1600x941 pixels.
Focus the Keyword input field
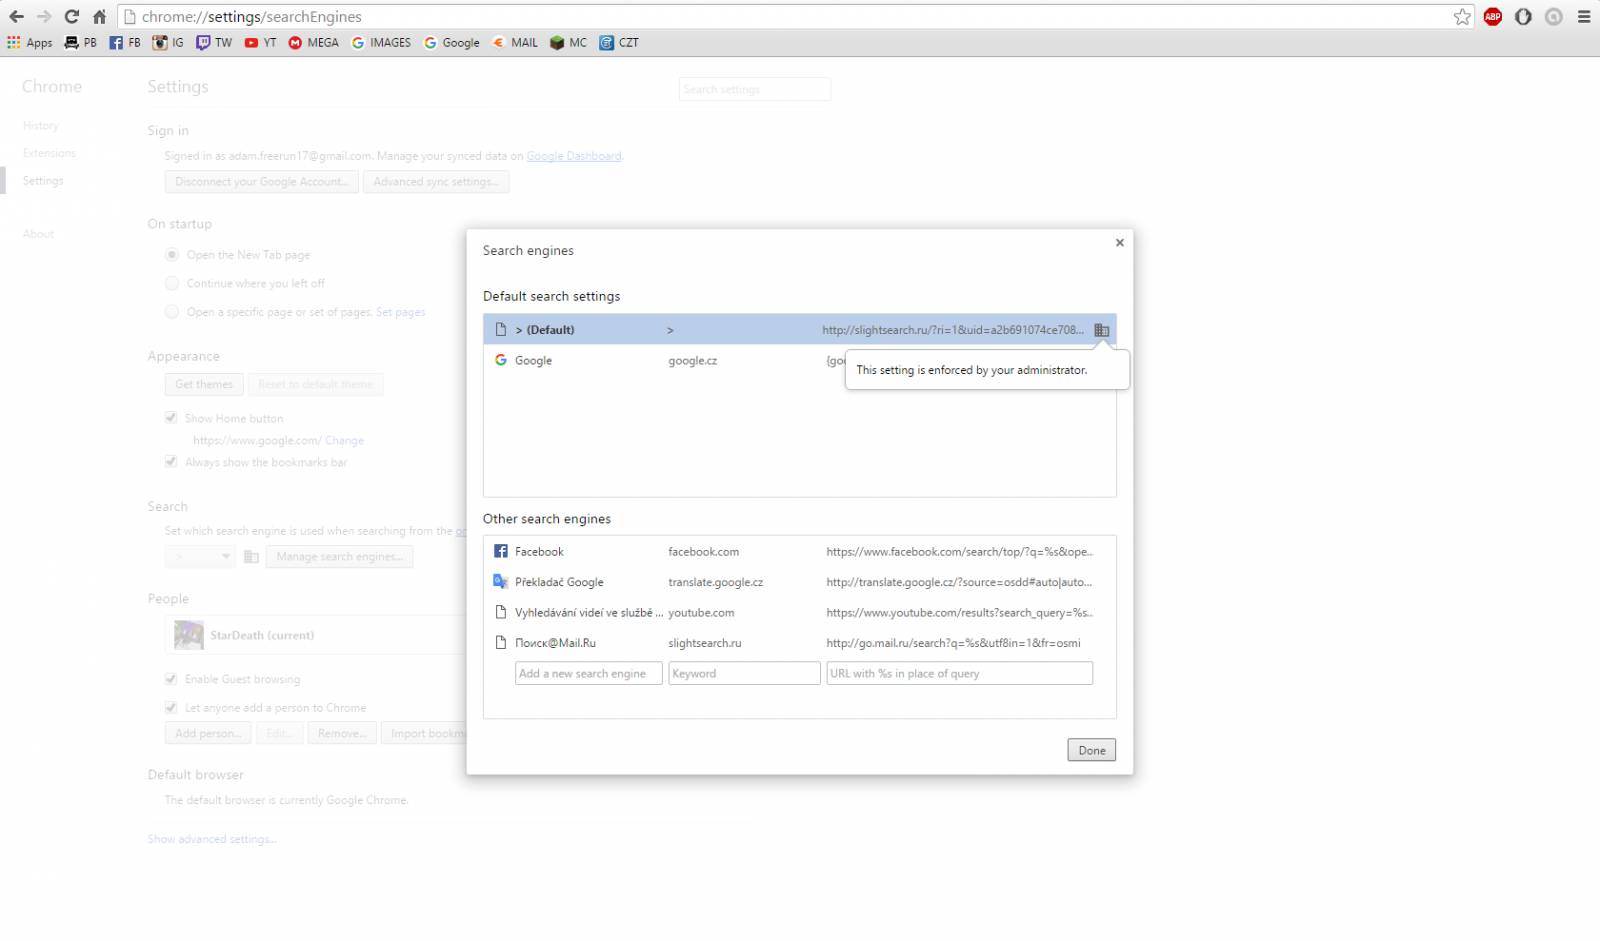(744, 673)
